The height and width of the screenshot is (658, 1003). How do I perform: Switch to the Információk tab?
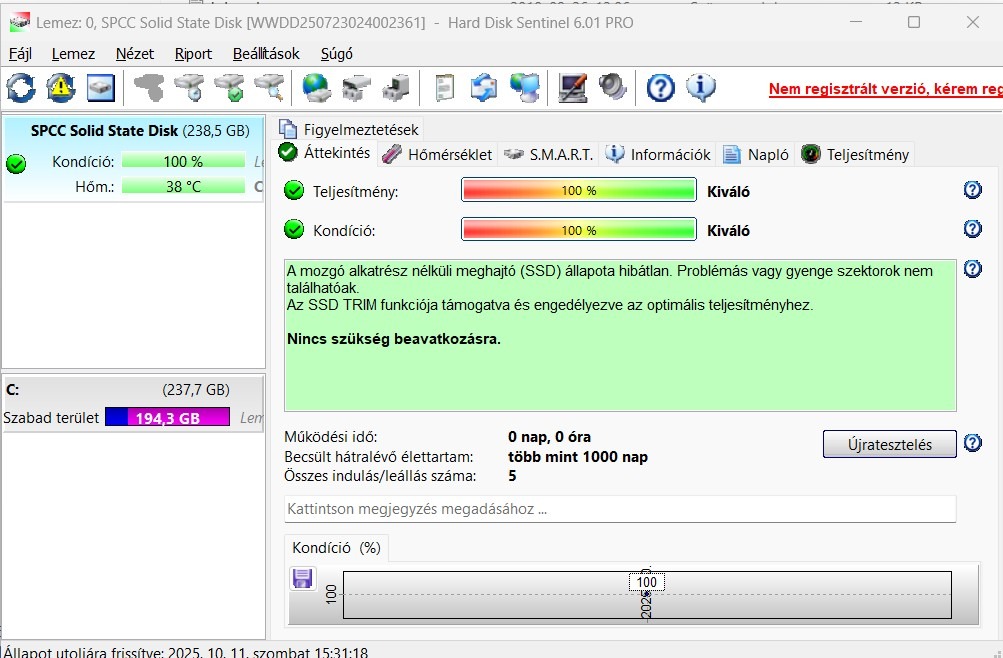click(x=658, y=155)
